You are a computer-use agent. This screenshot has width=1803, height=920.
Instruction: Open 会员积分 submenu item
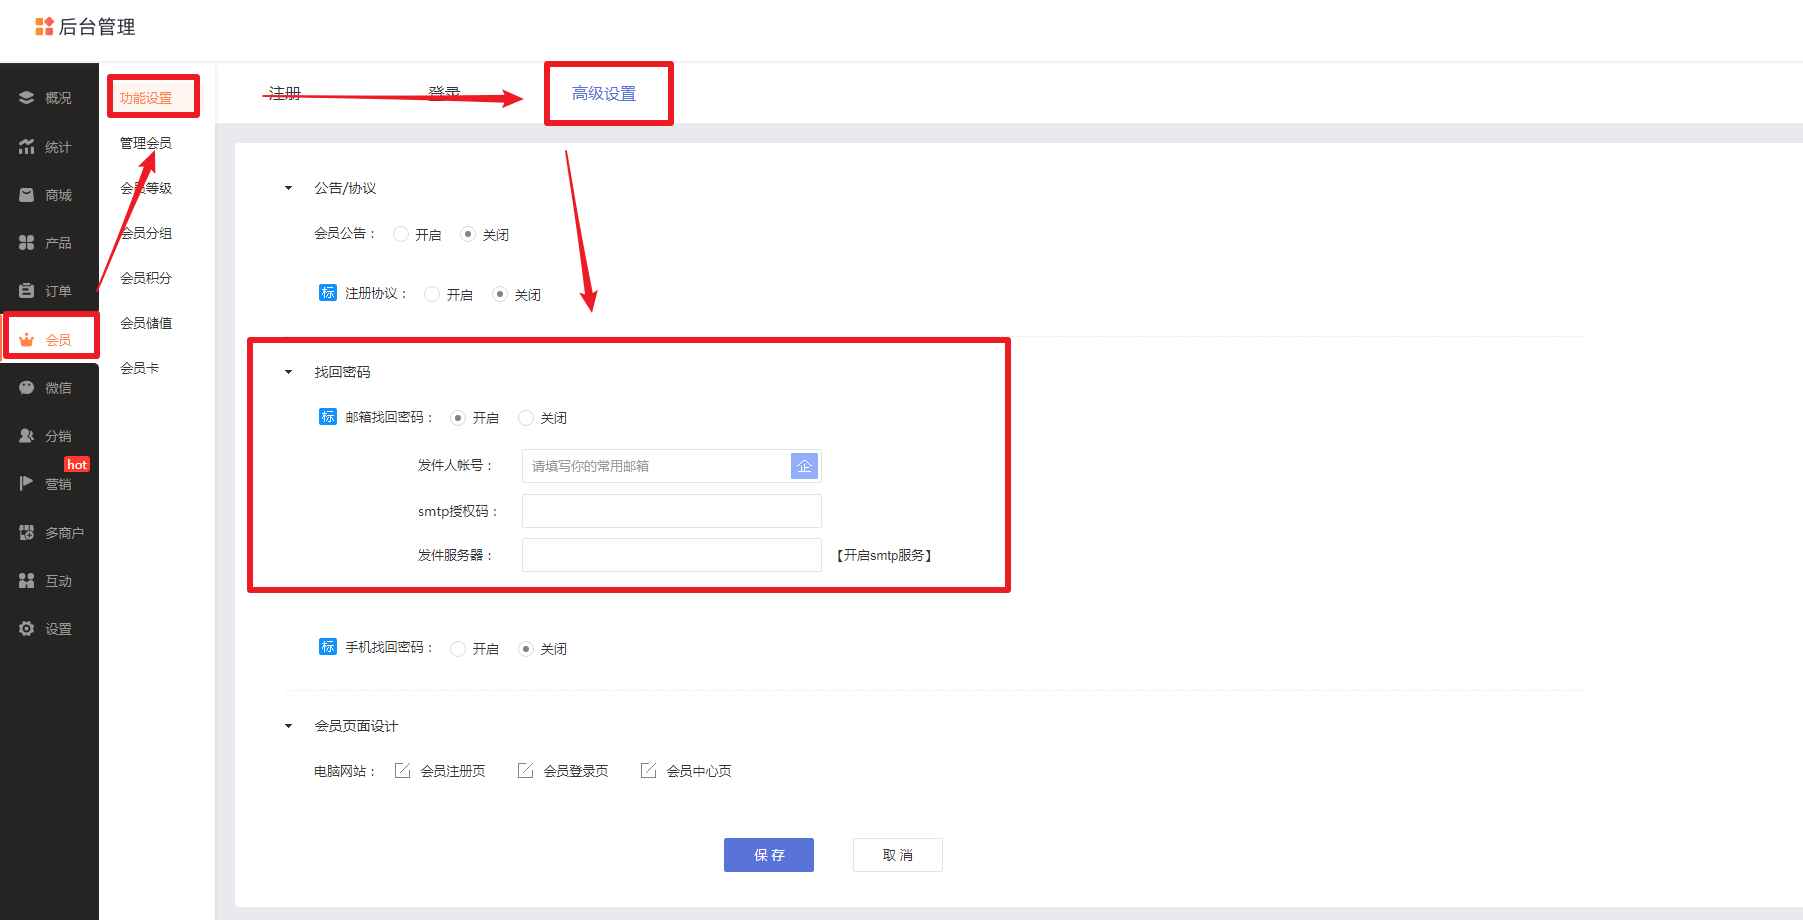tap(146, 278)
